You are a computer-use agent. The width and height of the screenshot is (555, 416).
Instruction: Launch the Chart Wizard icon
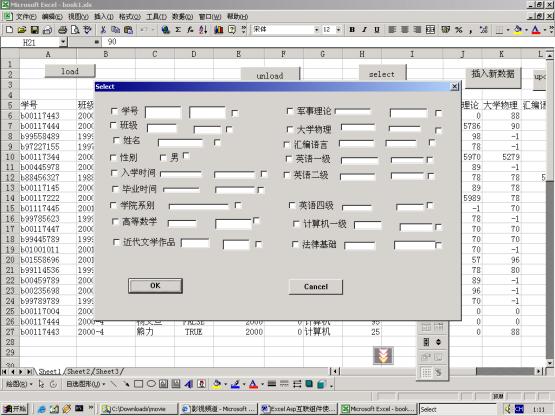point(219,30)
